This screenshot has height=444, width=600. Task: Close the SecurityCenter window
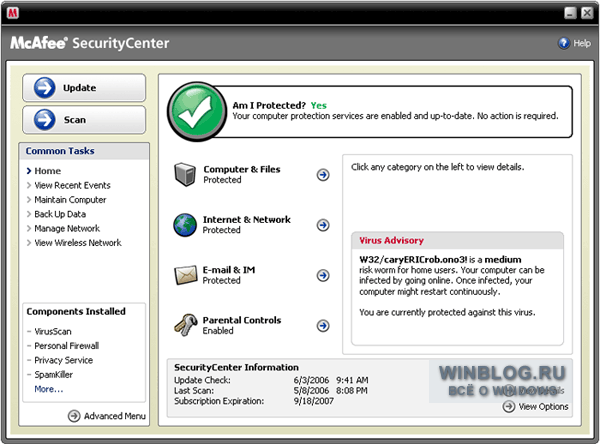coord(587,13)
